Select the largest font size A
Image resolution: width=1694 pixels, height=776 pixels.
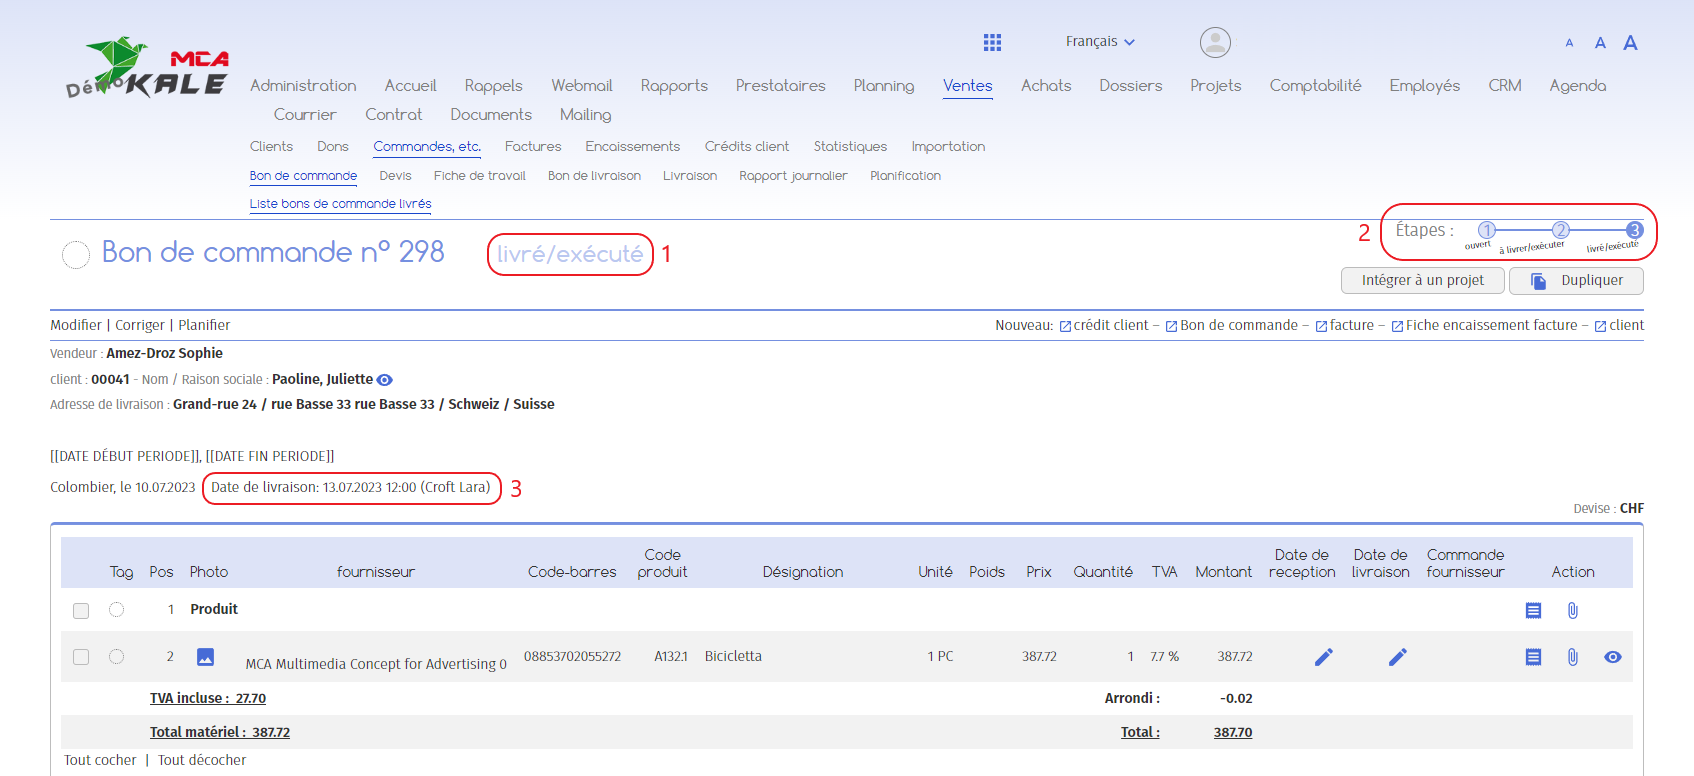click(x=1630, y=43)
